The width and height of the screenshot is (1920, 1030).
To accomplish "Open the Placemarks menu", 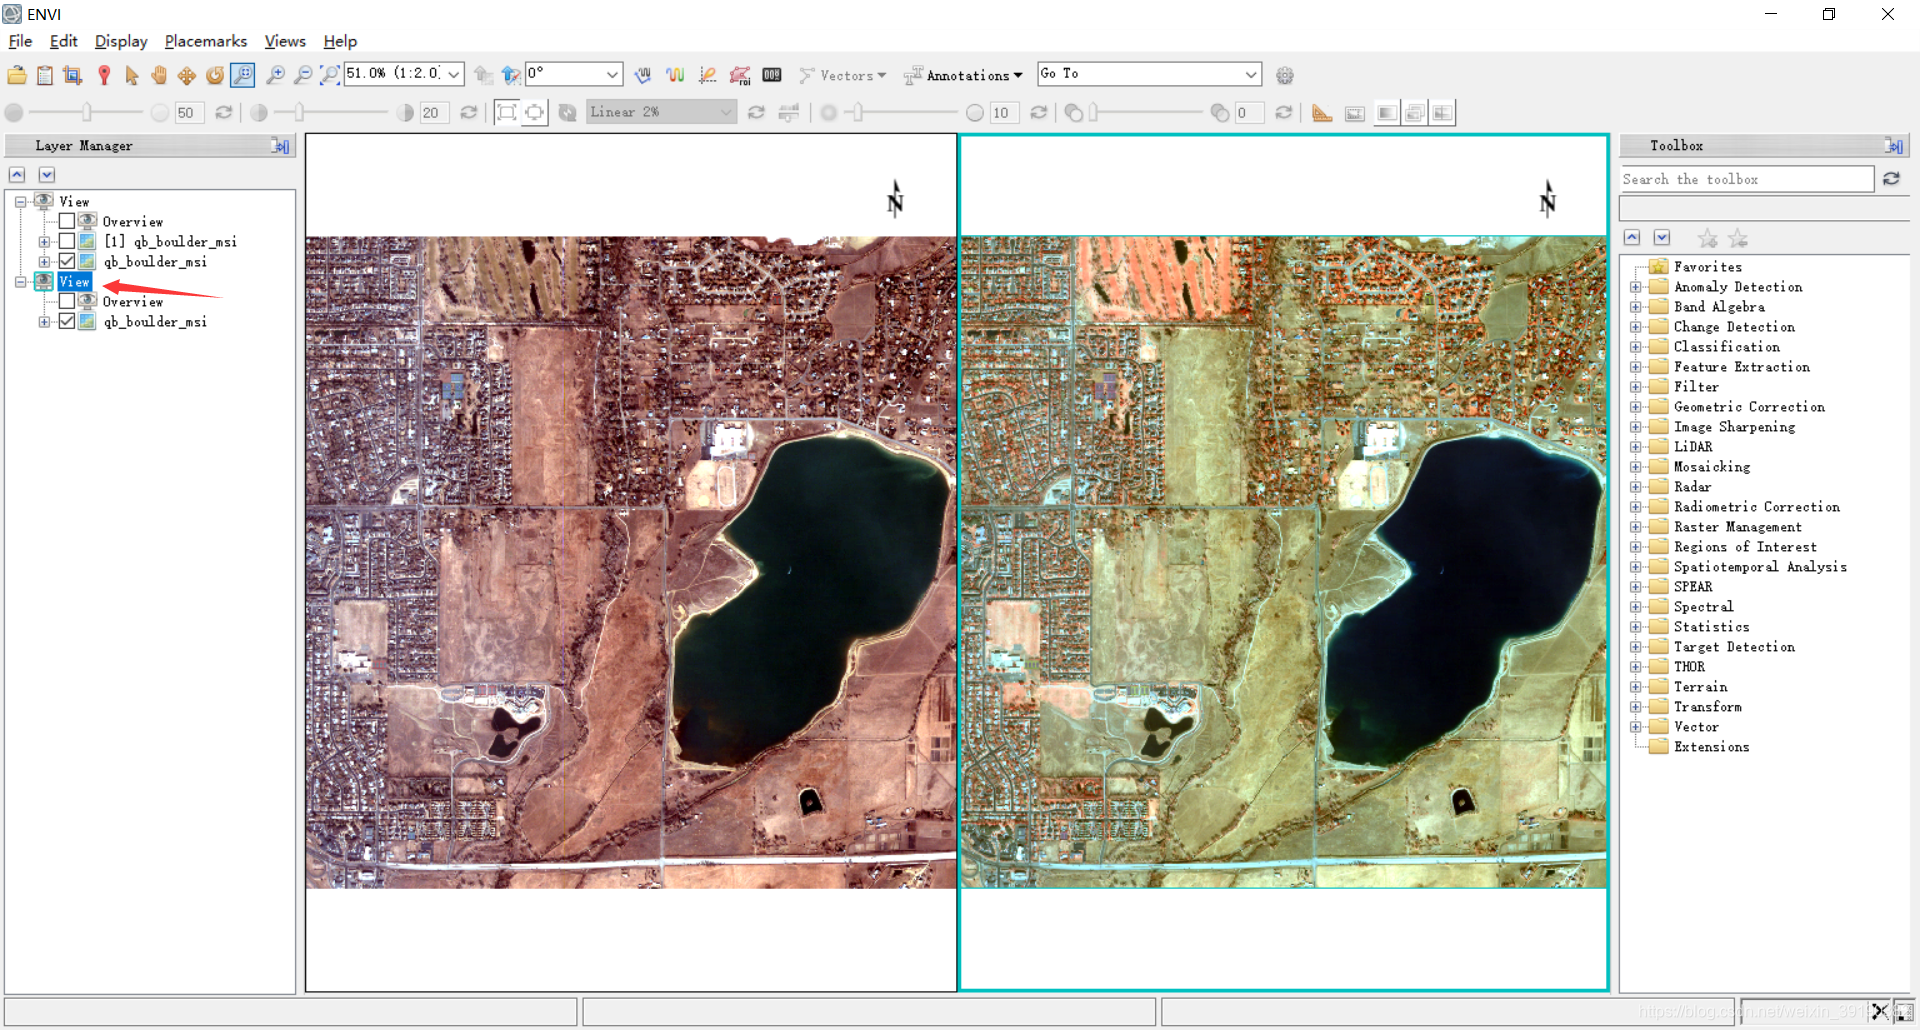I will 206,41.
